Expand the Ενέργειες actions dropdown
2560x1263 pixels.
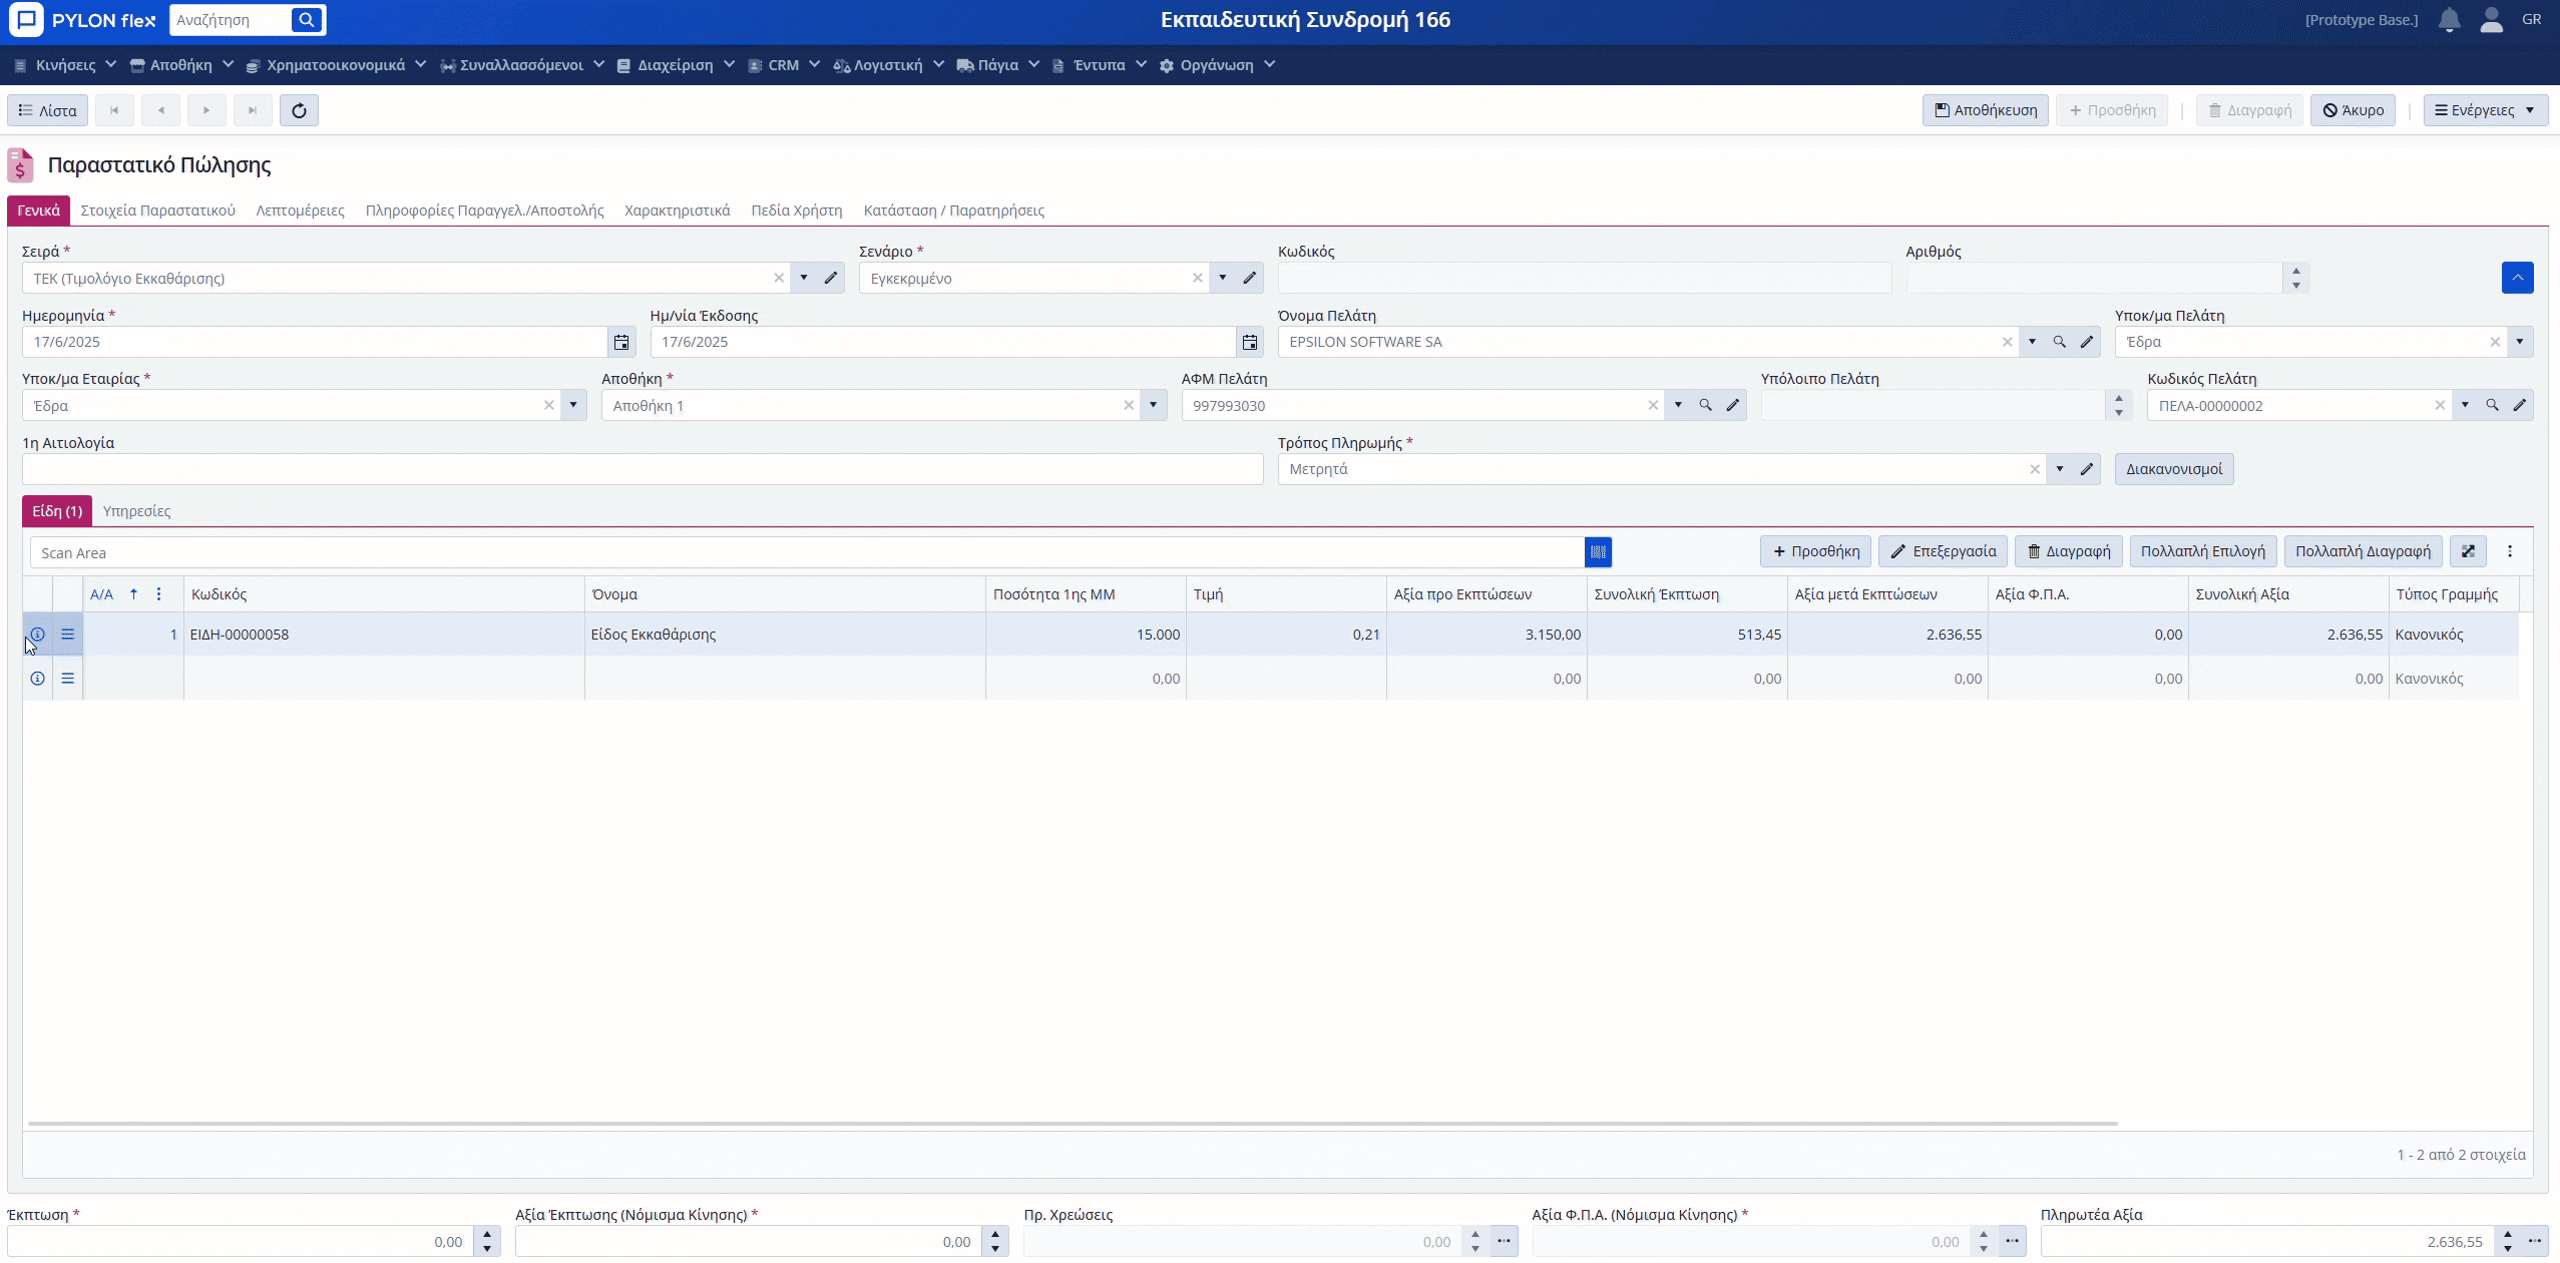(2485, 110)
